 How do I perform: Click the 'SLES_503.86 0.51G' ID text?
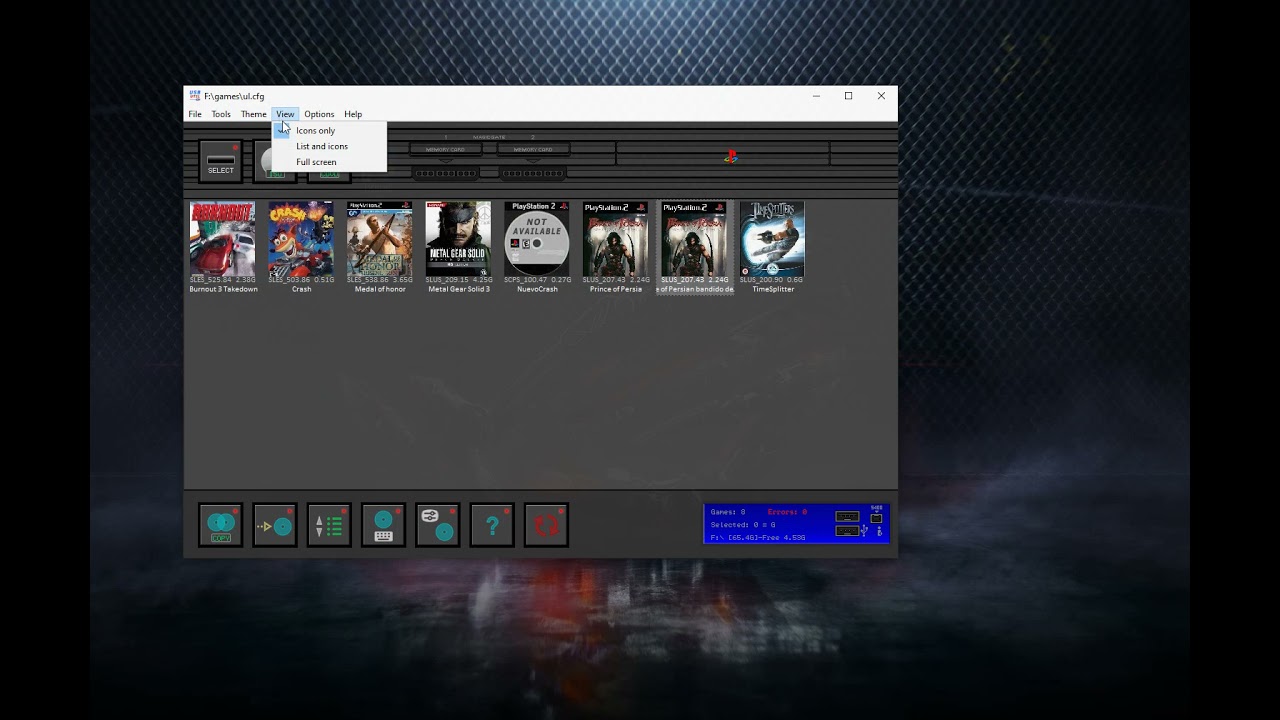pos(301,280)
